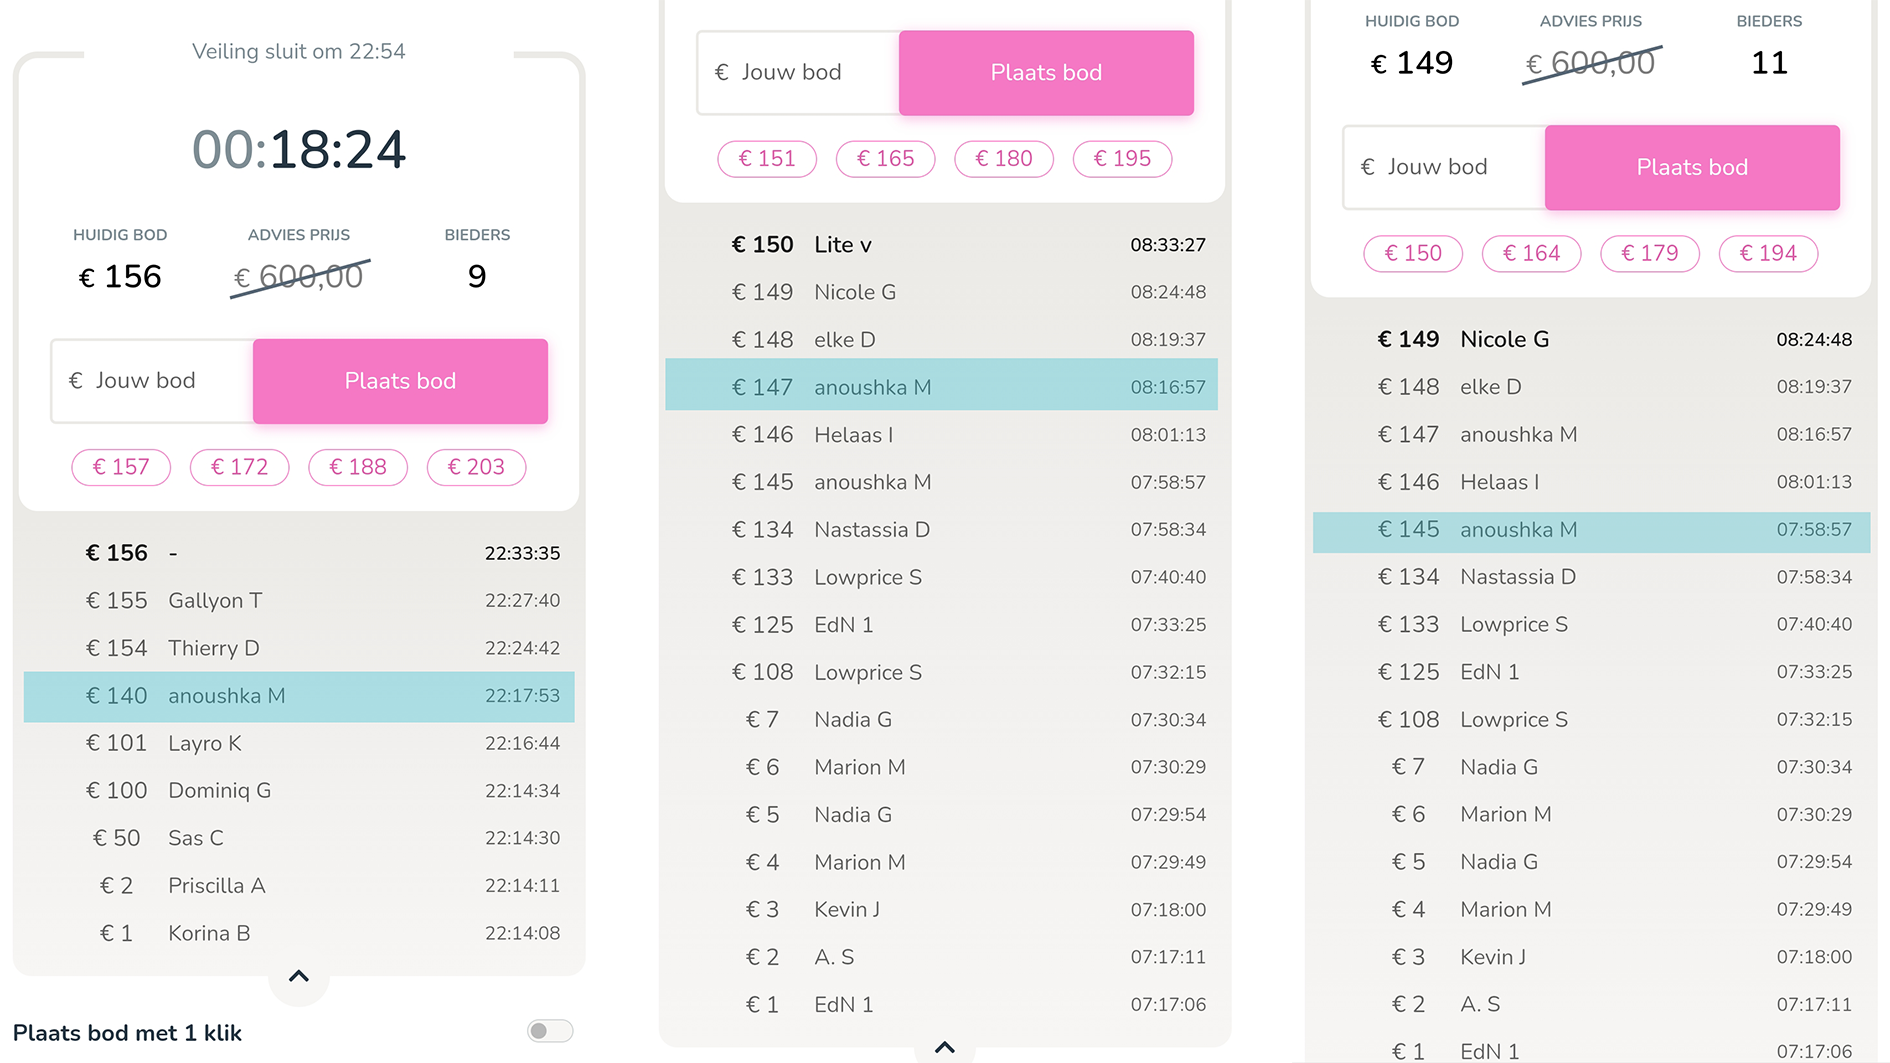This screenshot has width=1890, height=1063.
Task: Select the highlighted € 140 anoushka M bid
Action: point(299,696)
